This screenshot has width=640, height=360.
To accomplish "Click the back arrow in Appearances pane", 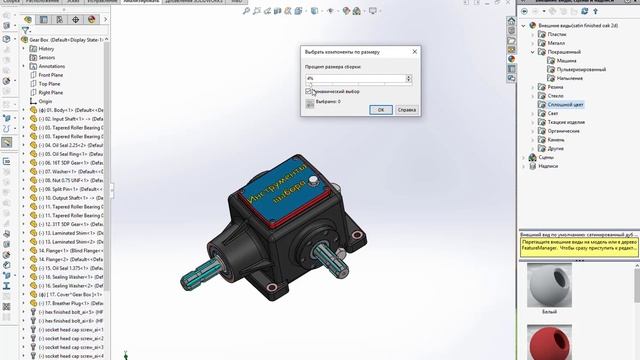I will 524,11.
